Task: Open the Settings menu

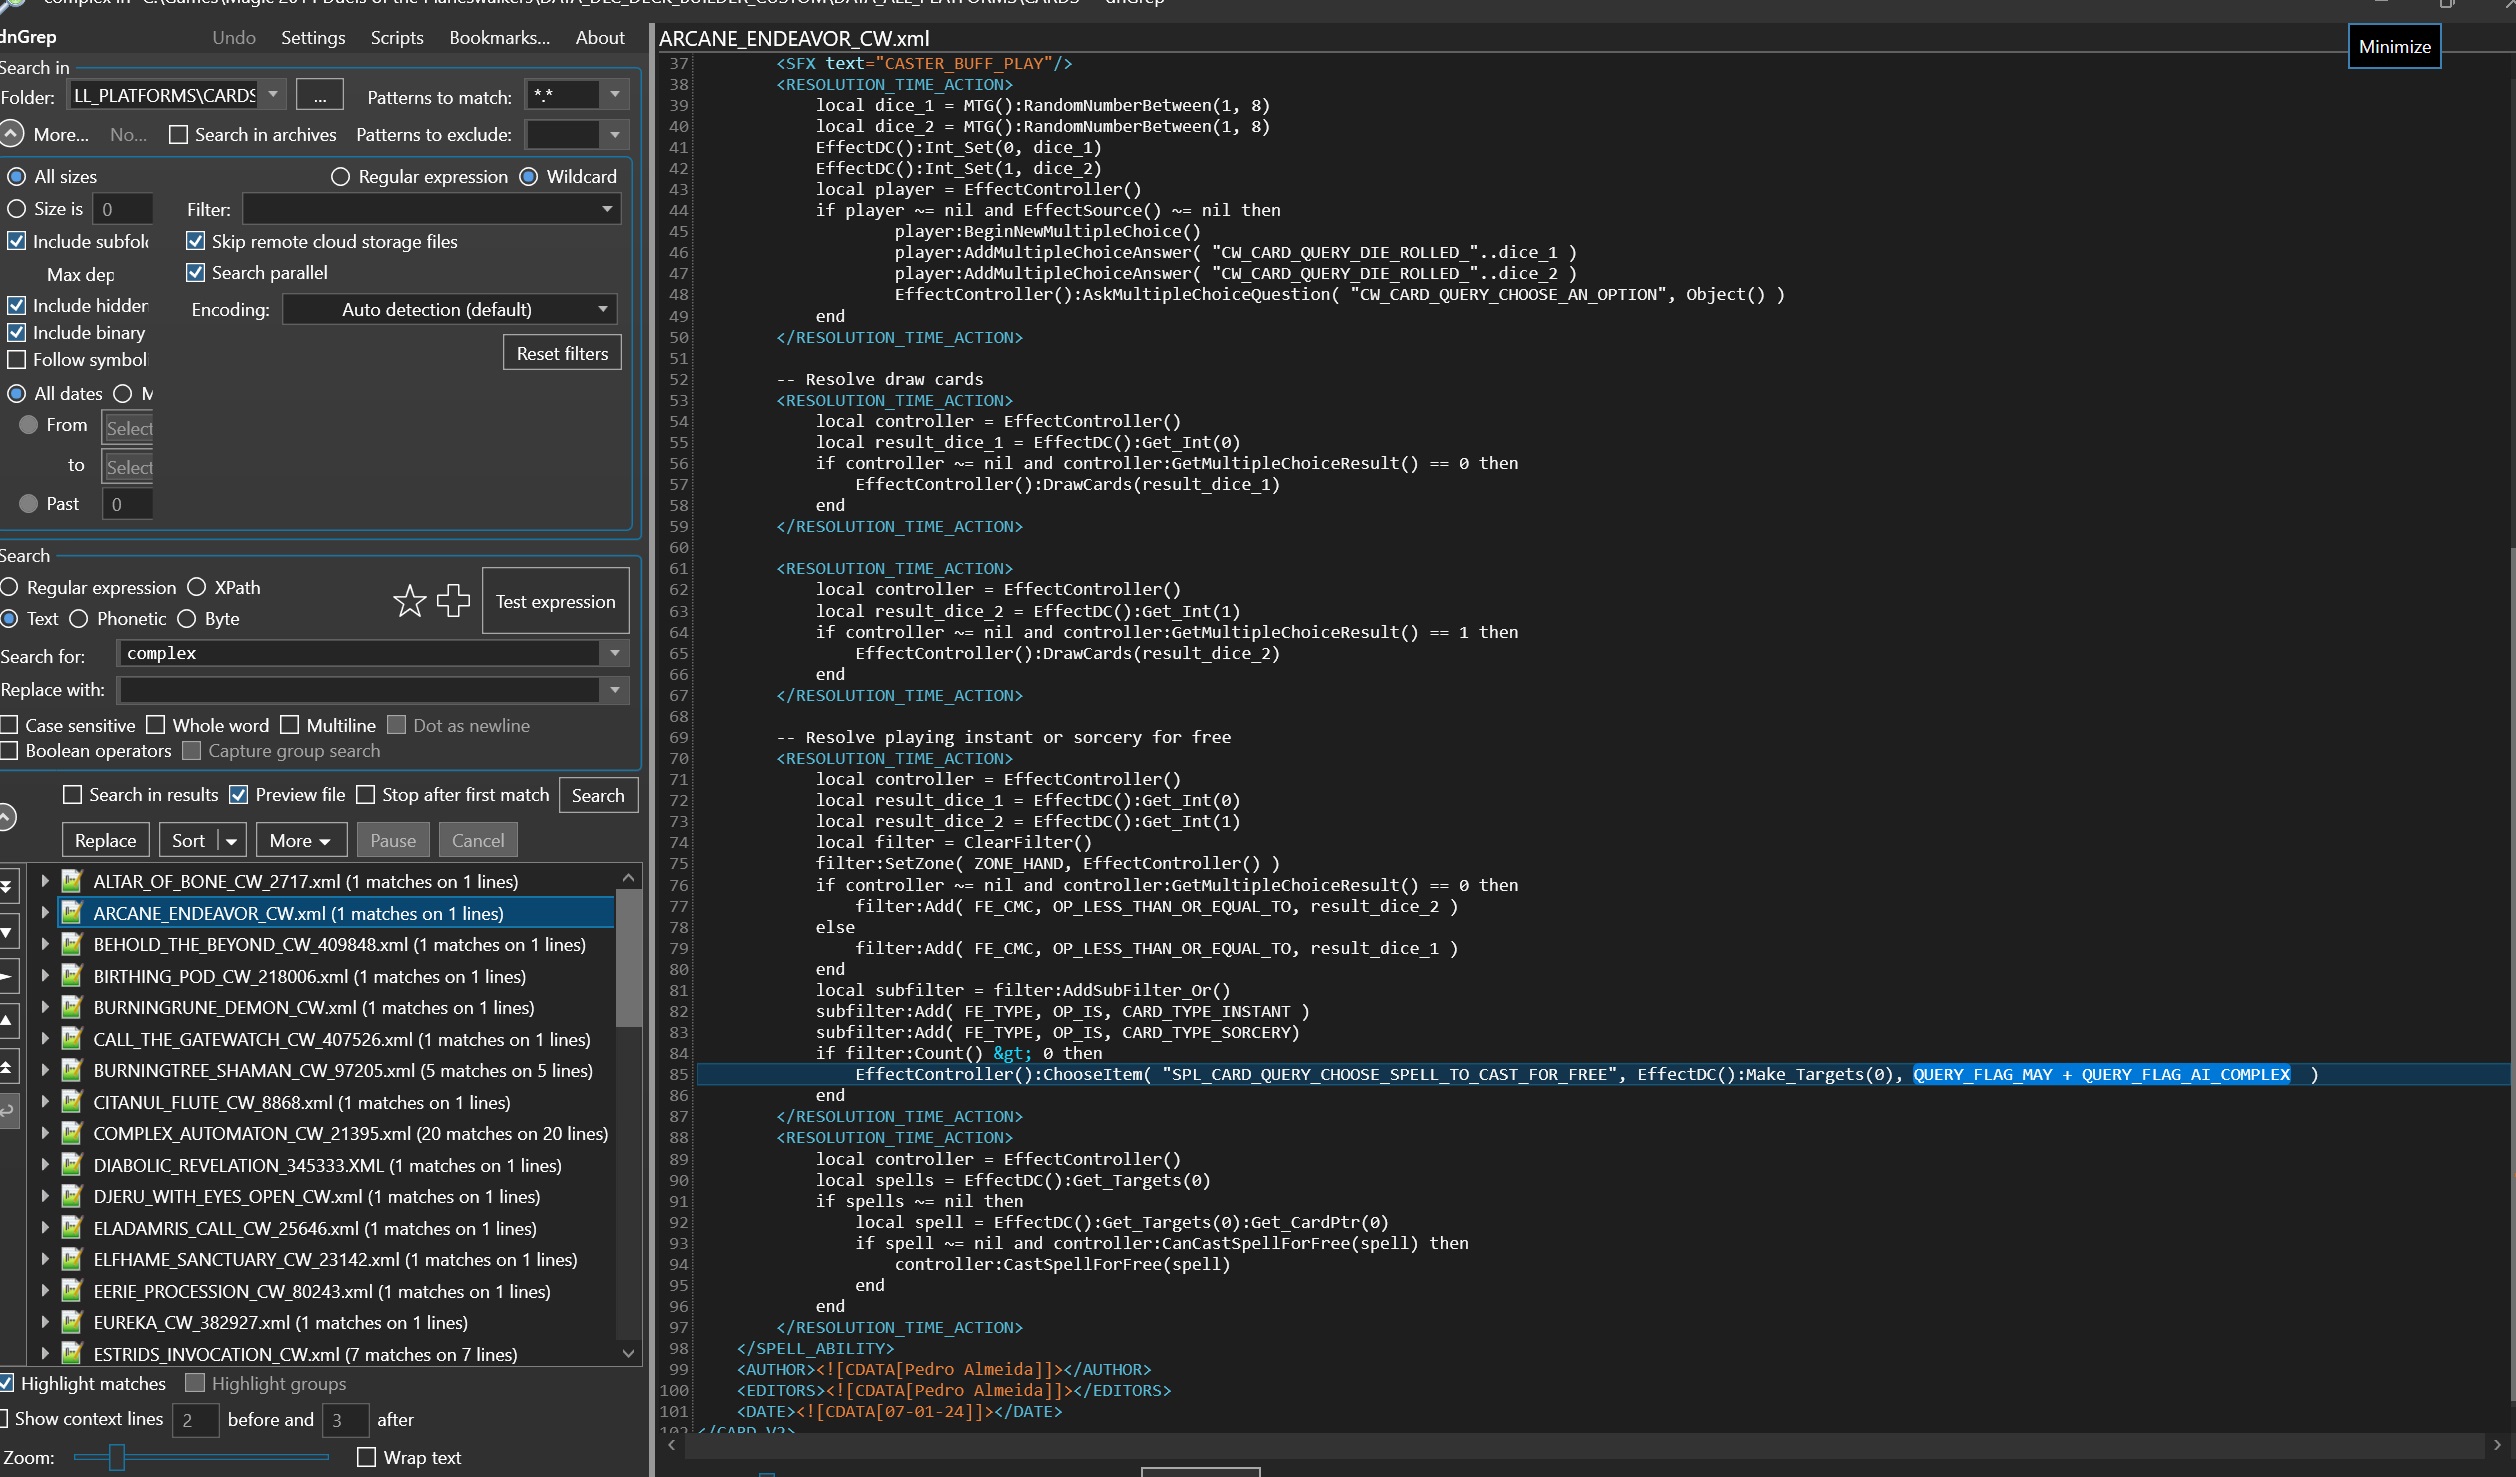Action: pyautogui.click(x=313, y=38)
